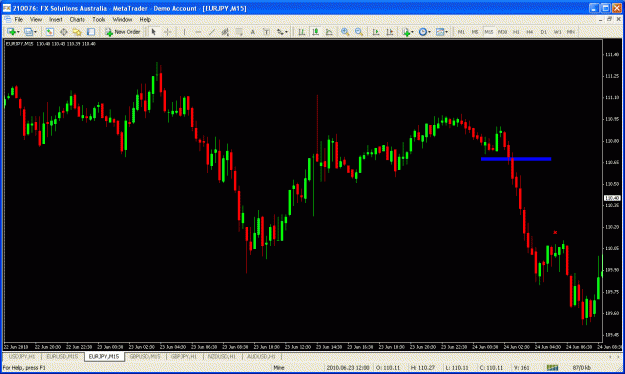Click the green connection status bars indicator
Image resolution: width=625 pixels, height=374 pixels.
click(x=552, y=368)
